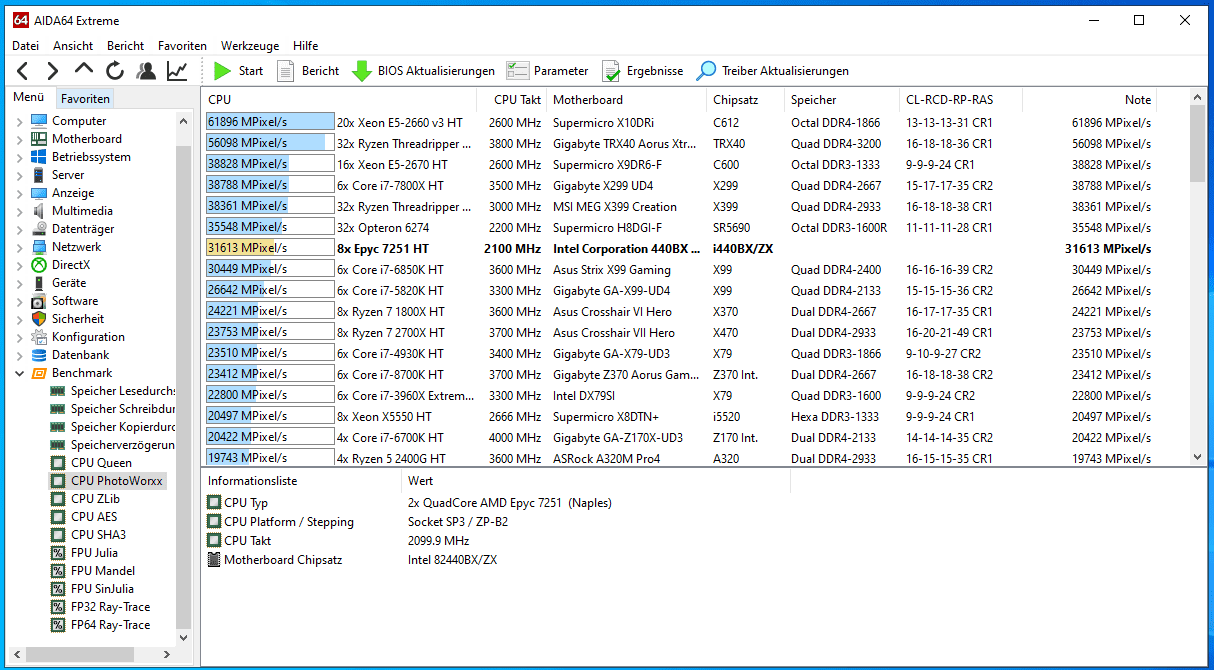
Task: Open the Favoriten menu in menu bar
Action: click(x=182, y=45)
